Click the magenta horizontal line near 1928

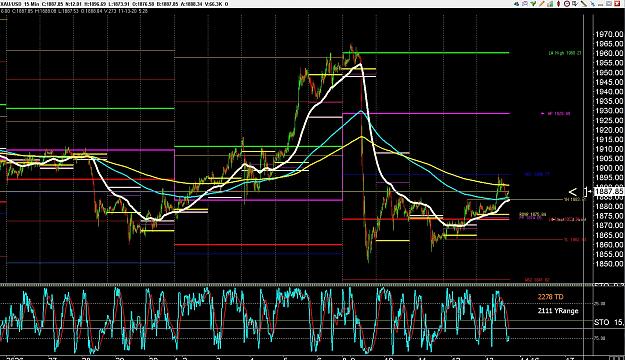[426, 114]
